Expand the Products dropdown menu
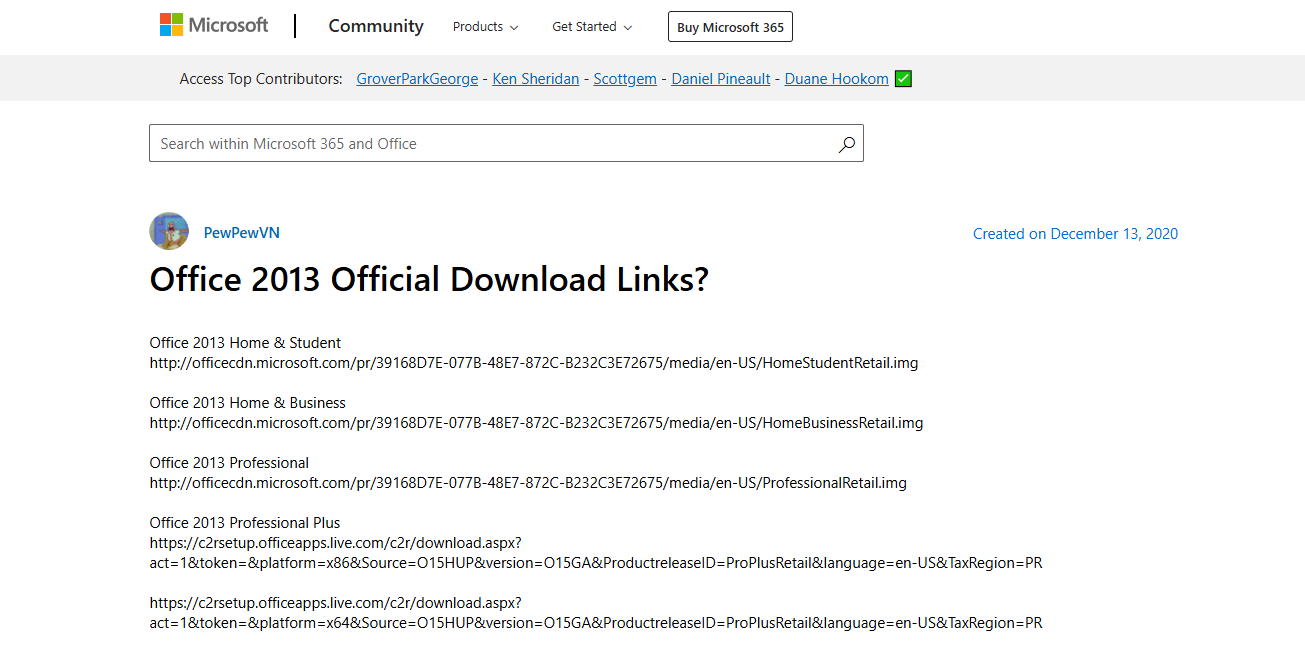Screen dimensions: 1305x653 [x=486, y=27]
